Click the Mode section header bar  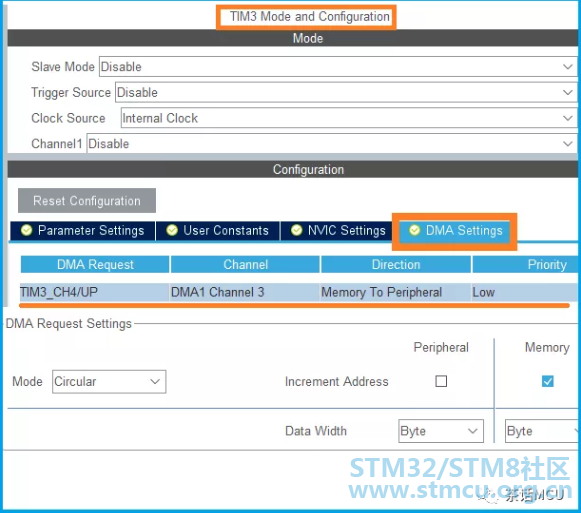tap(293, 38)
